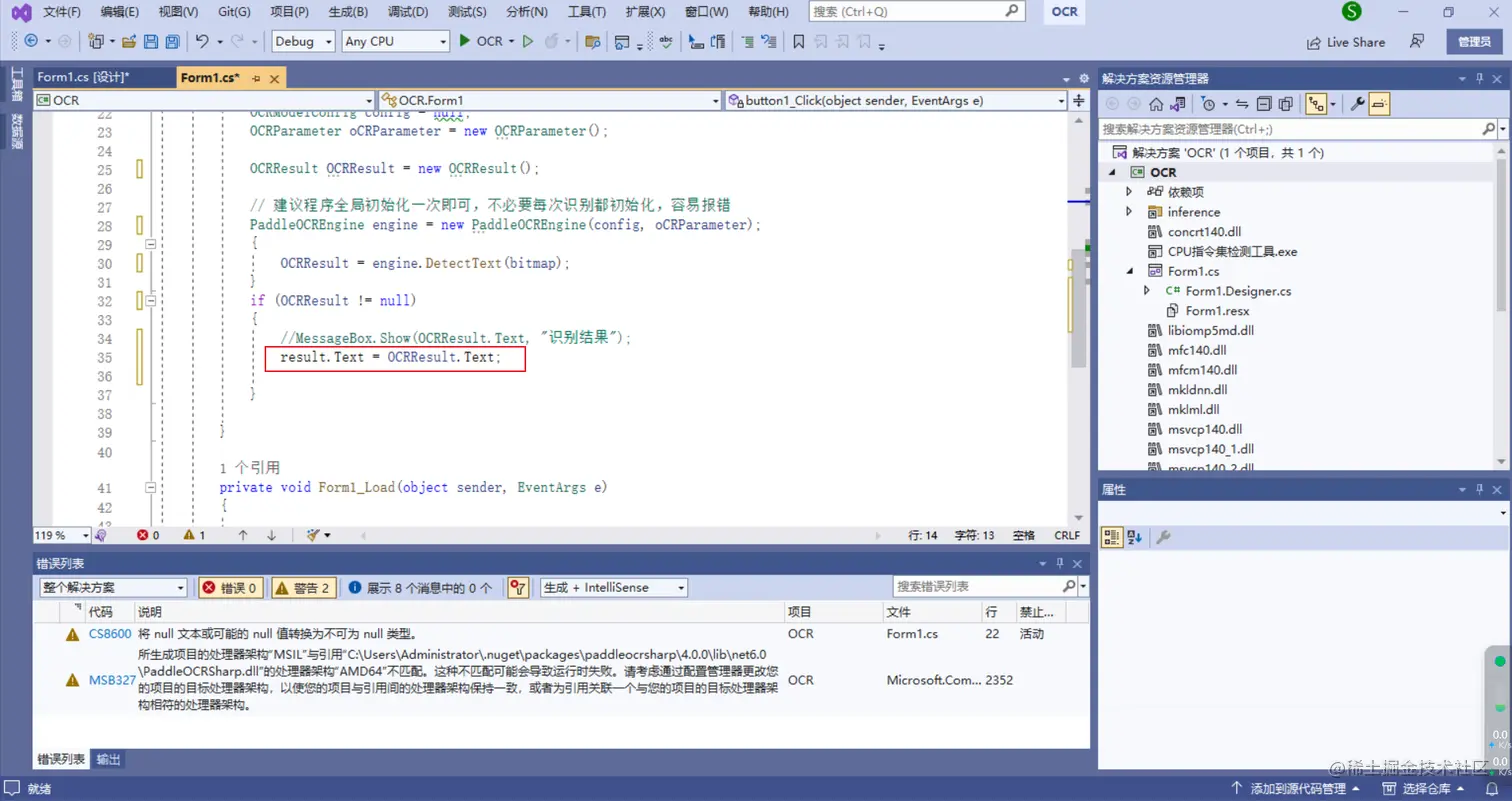Screen dimensions: 1512x801
Task: Toggle the Warnings 2 filter button
Action: click(x=304, y=588)
